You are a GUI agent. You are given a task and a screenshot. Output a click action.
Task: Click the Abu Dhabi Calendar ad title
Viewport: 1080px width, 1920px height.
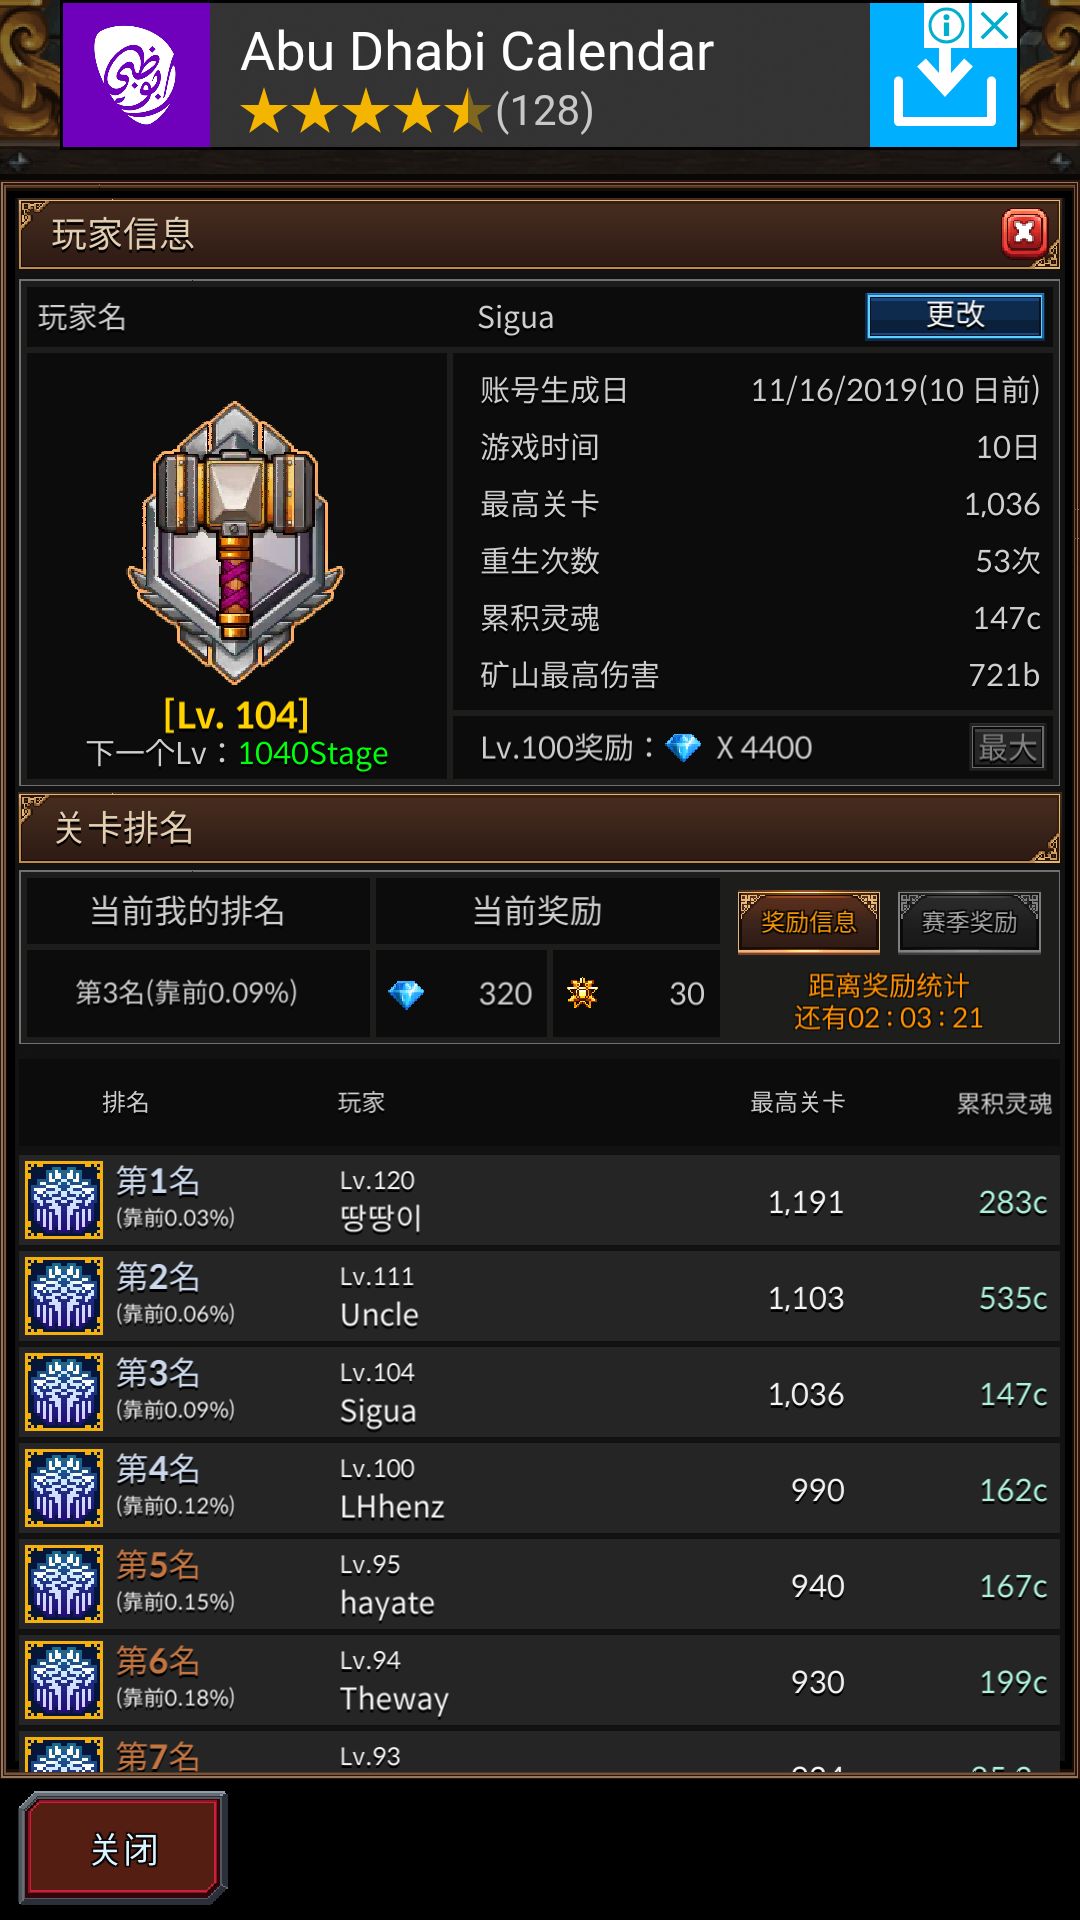477,52
